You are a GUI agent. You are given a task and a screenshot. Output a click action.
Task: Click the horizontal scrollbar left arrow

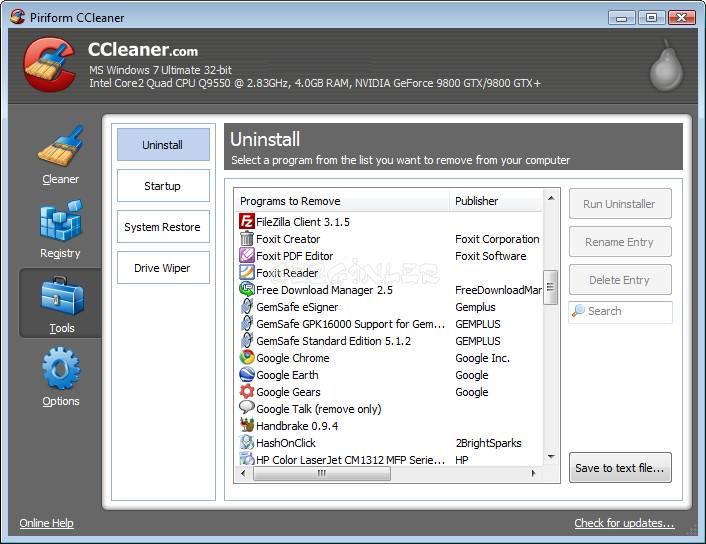(x=244, y=473)
